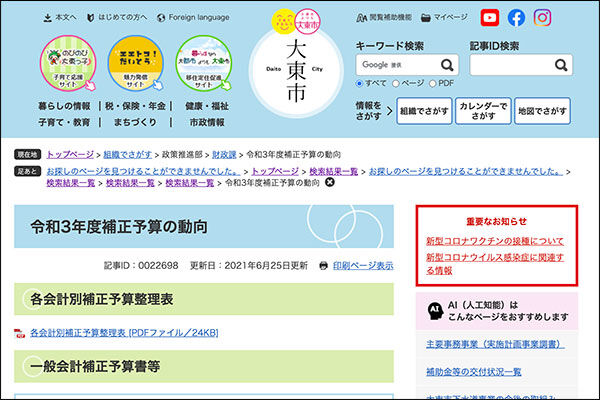Open 新型コロナワクチンの接種について link
The image size is (600, 400).
tap(495, 241)
